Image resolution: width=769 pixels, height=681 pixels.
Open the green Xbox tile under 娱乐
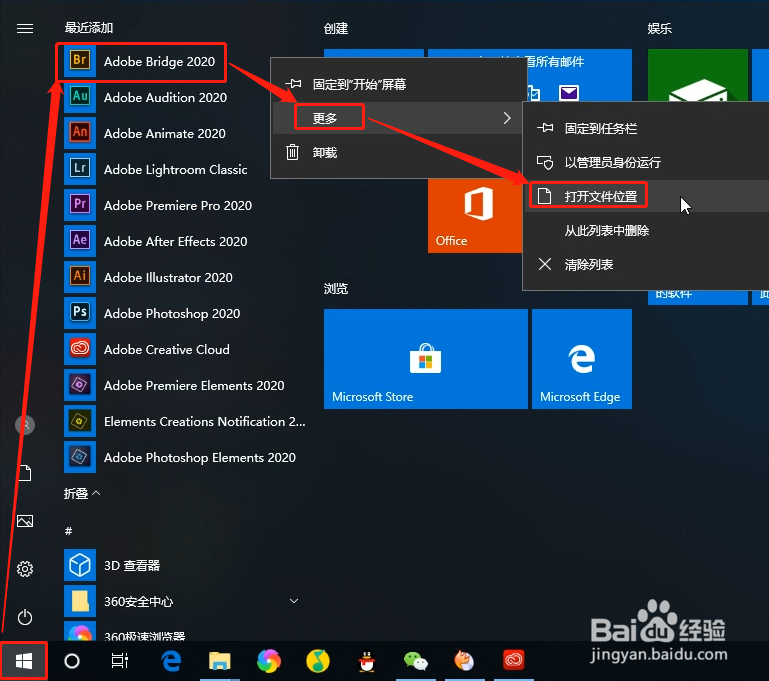697,76
